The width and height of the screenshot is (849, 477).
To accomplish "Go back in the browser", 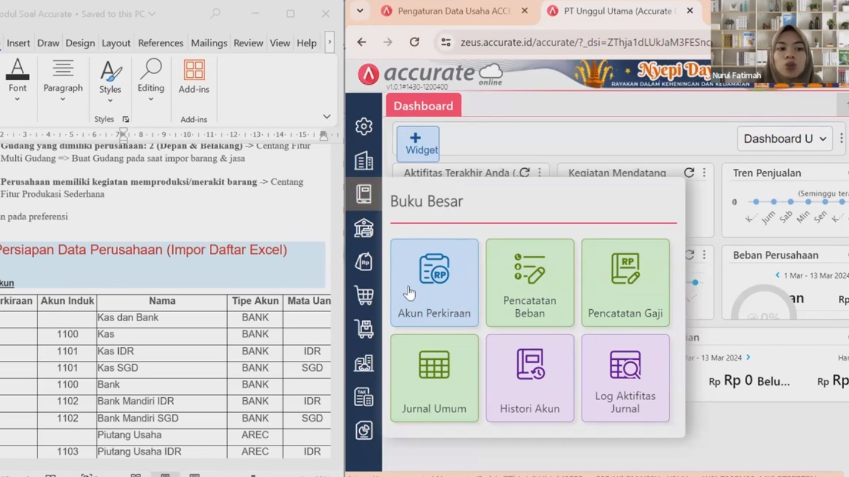I will (362, 42).
